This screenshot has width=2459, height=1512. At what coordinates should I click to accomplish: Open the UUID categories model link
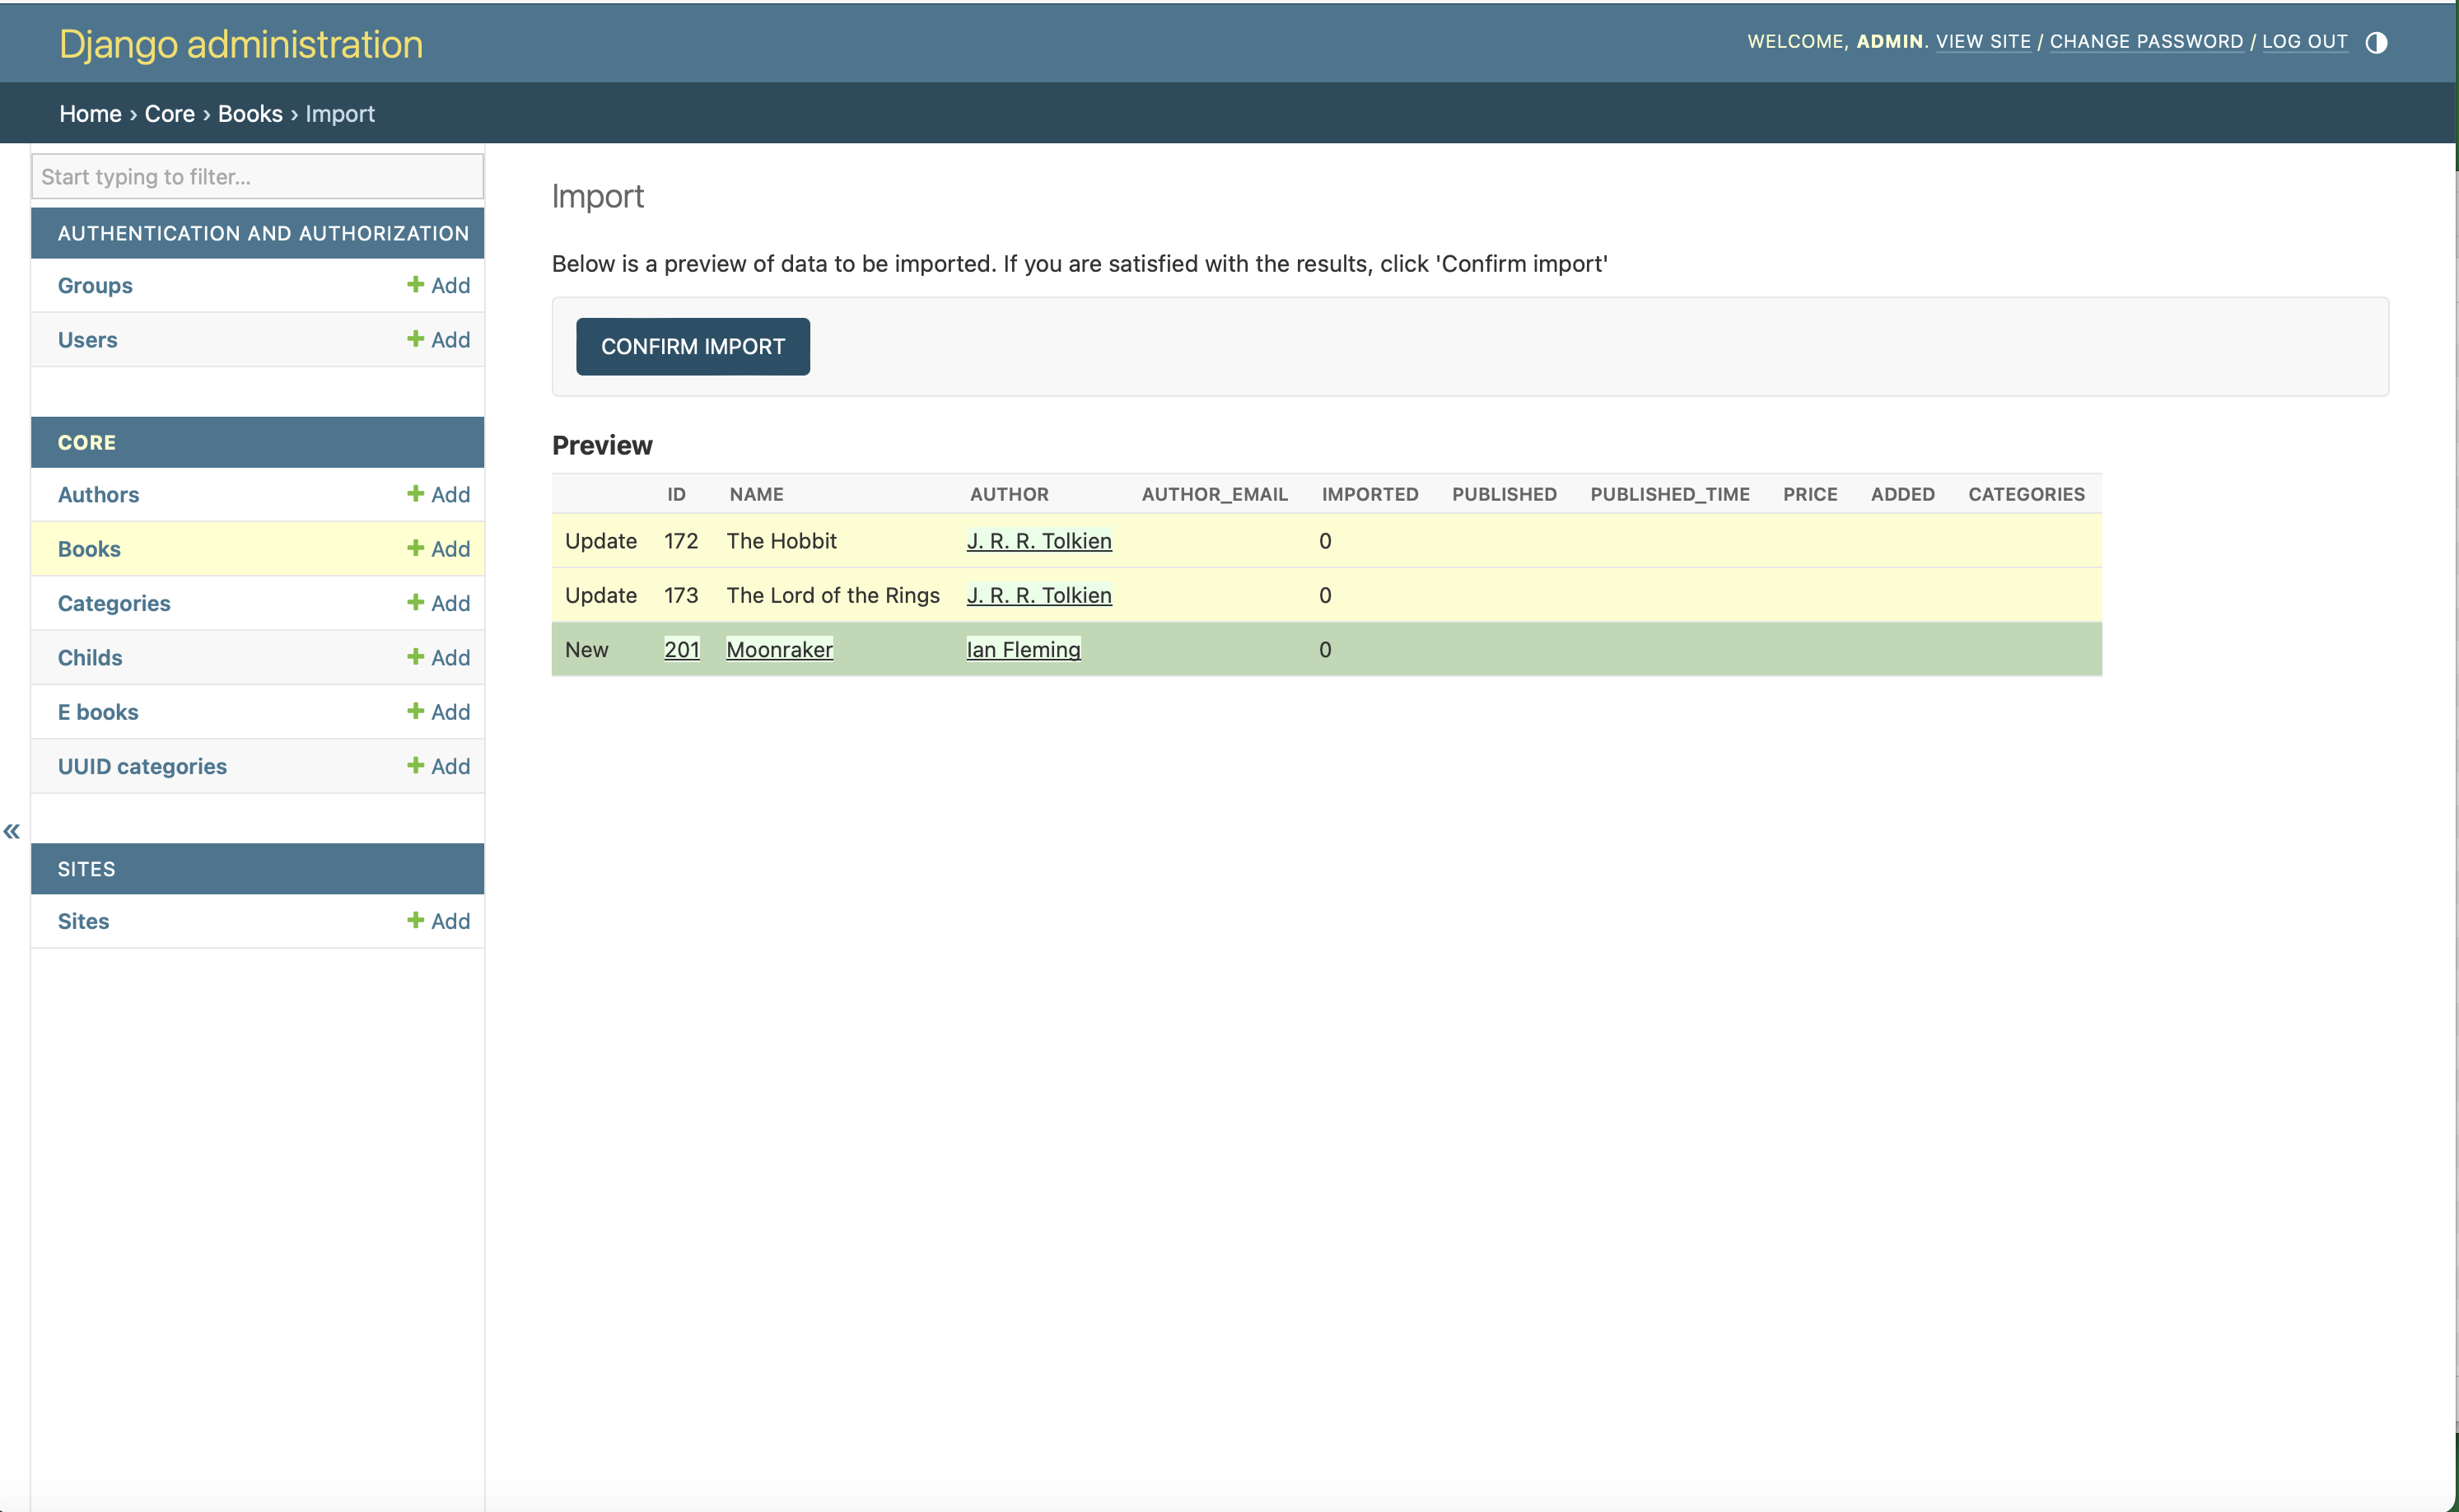pos(142,766)
